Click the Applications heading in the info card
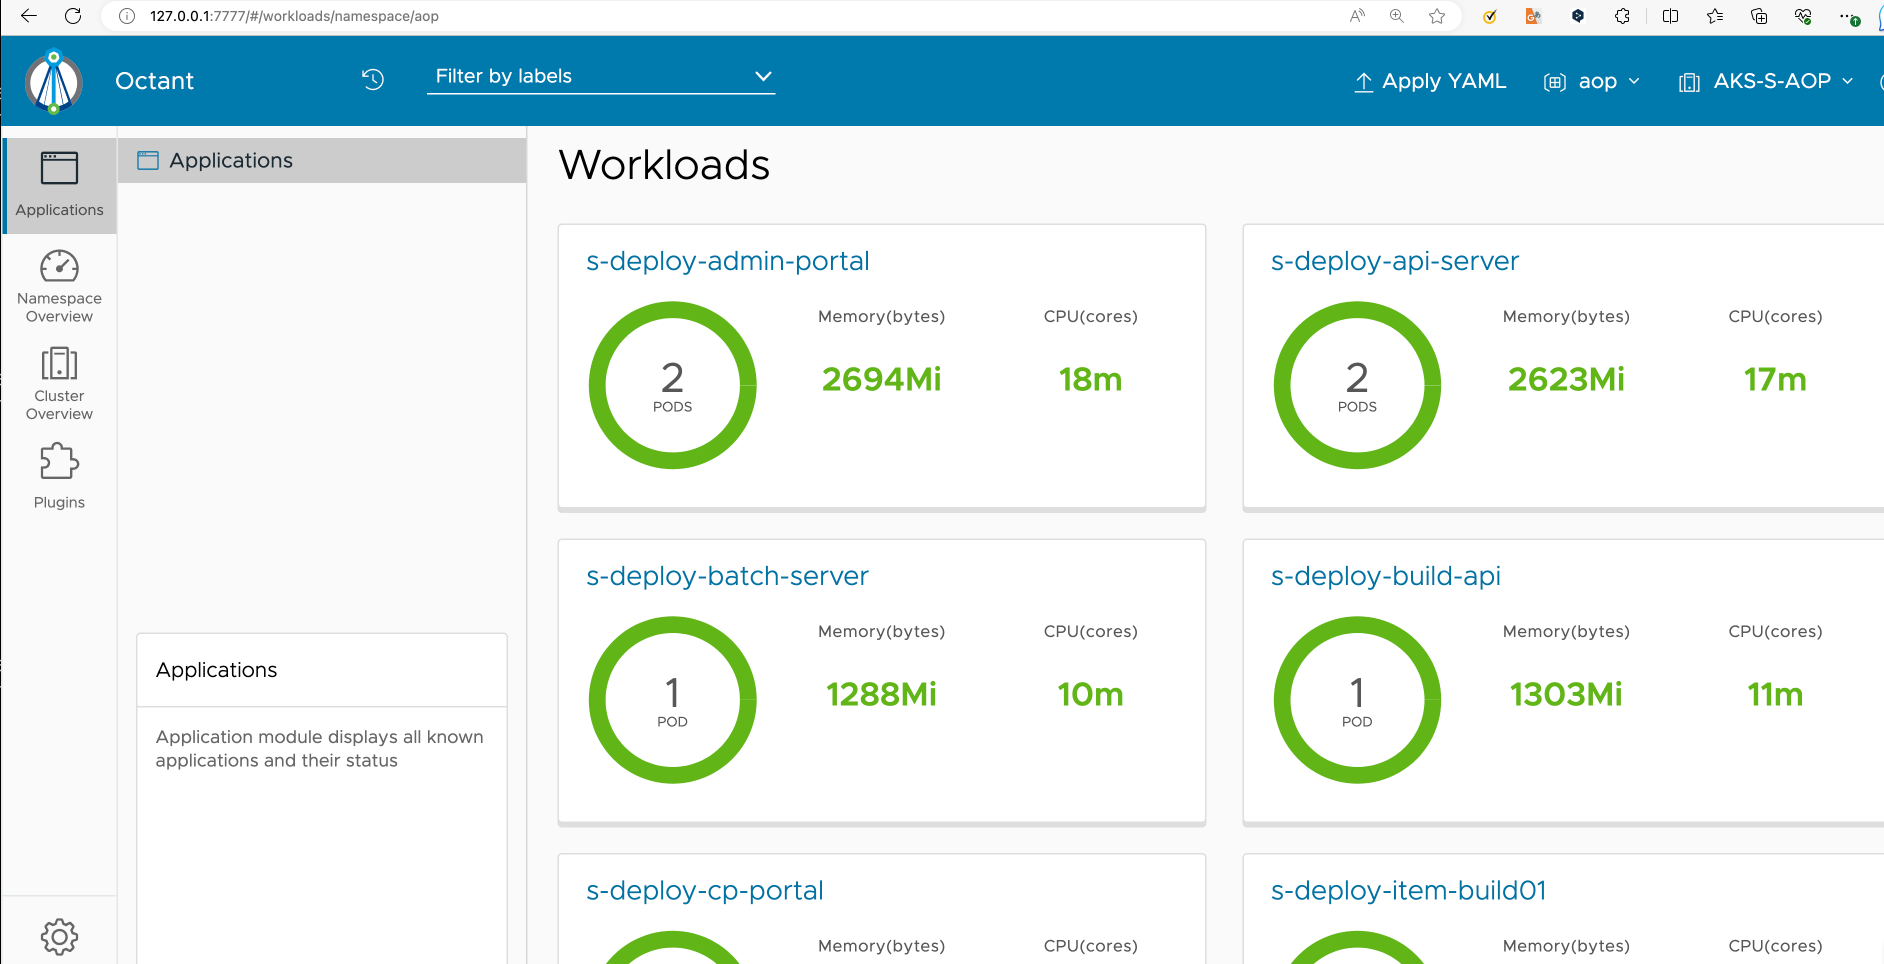The image size is (1884, 964). pos(216,670)
